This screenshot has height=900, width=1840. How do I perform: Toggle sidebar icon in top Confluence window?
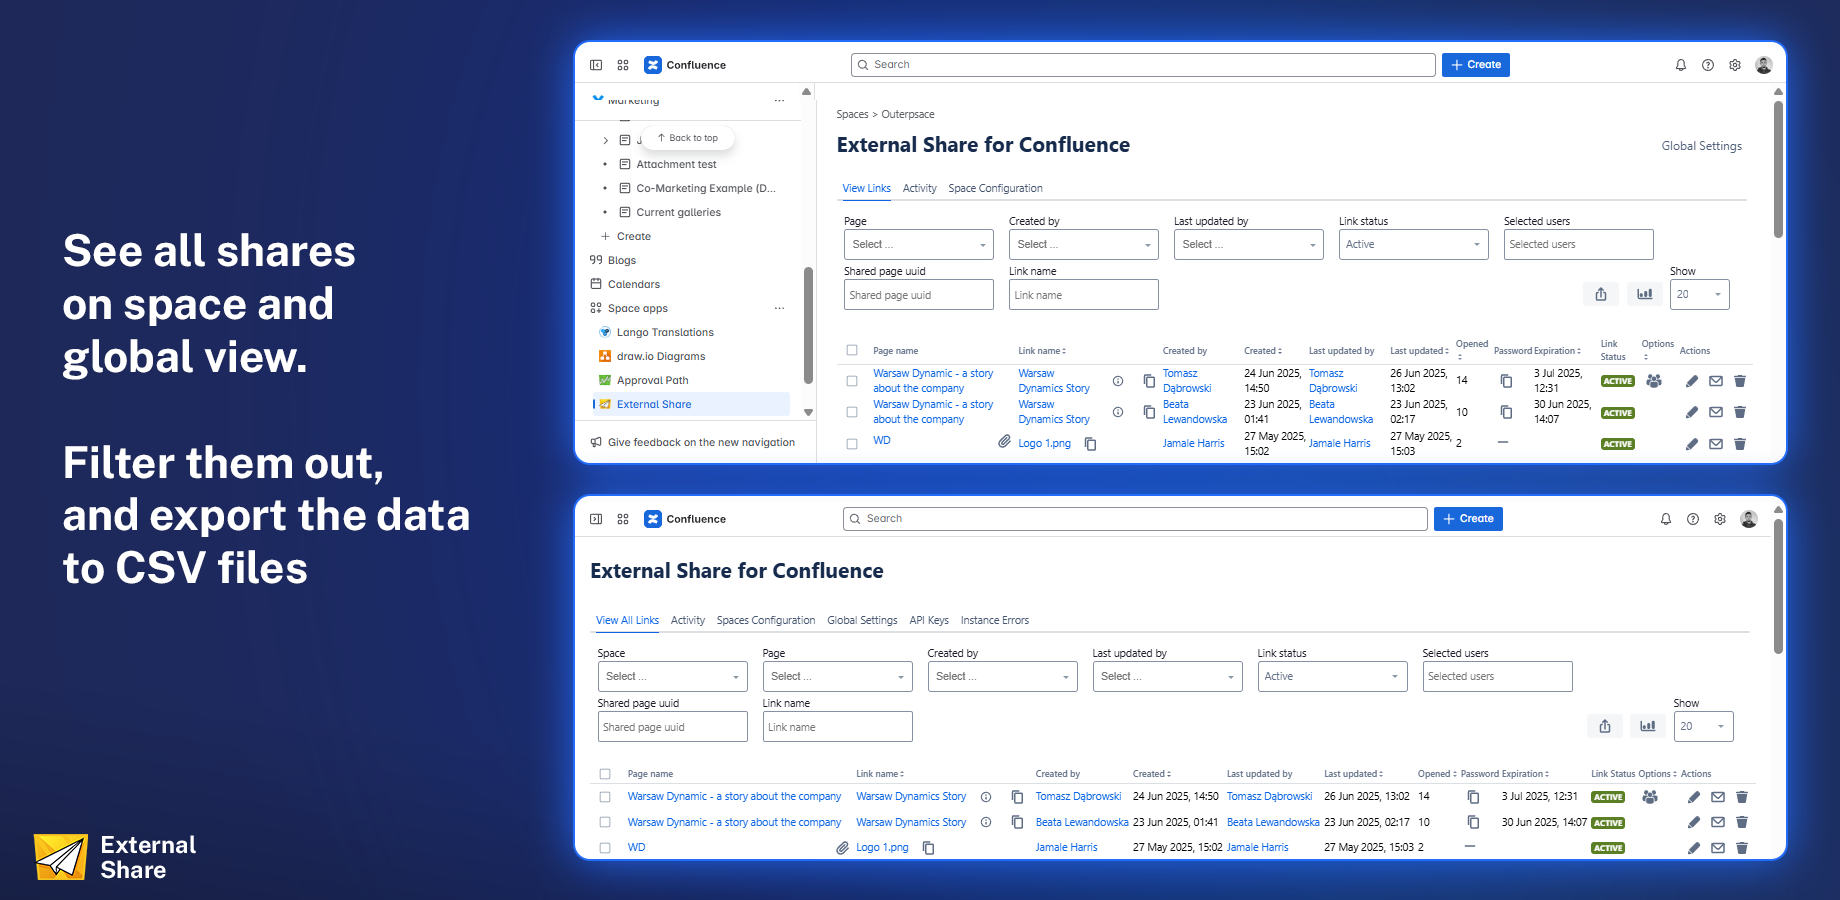(596, 65)
